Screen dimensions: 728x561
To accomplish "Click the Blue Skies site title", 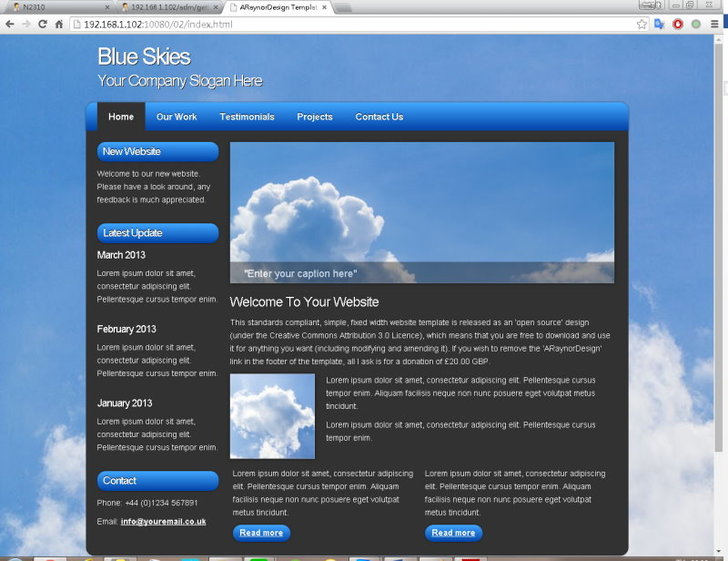I will [x=144, y=57].
